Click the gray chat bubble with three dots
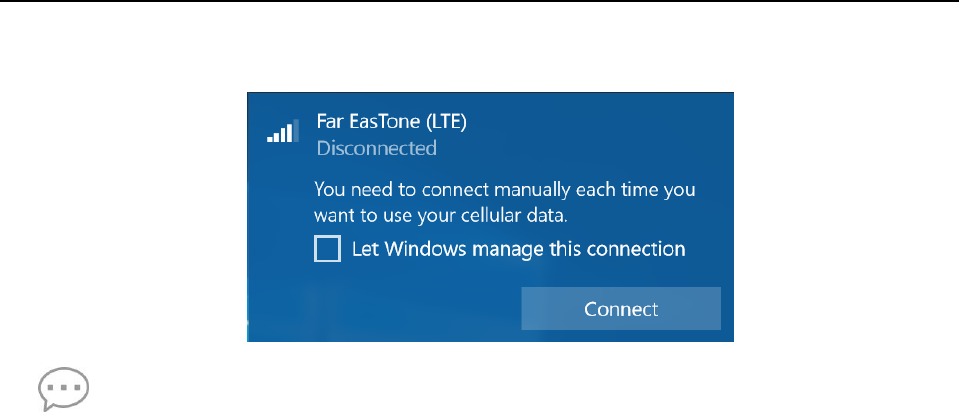 (64, 389)
